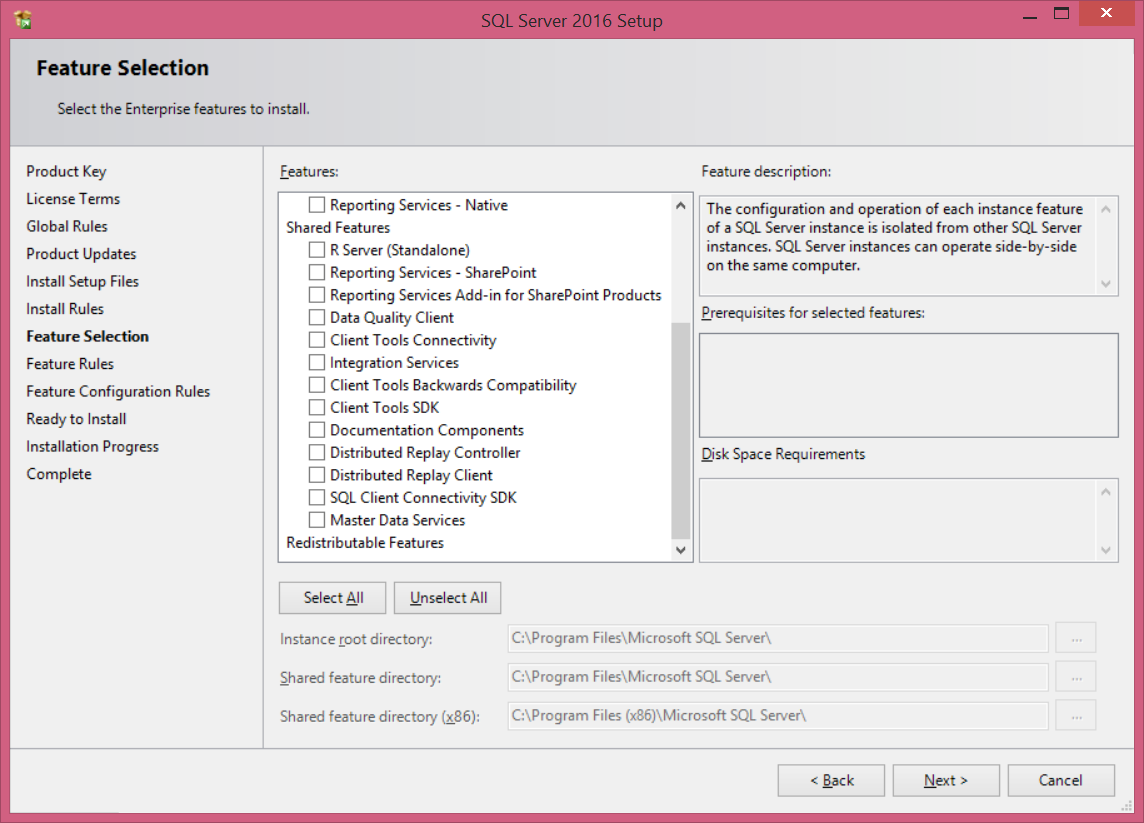Image resolution: width=1144 pixels, height=823 pixels.
Task: Proceed with the Next button
Action: point(946,781)
